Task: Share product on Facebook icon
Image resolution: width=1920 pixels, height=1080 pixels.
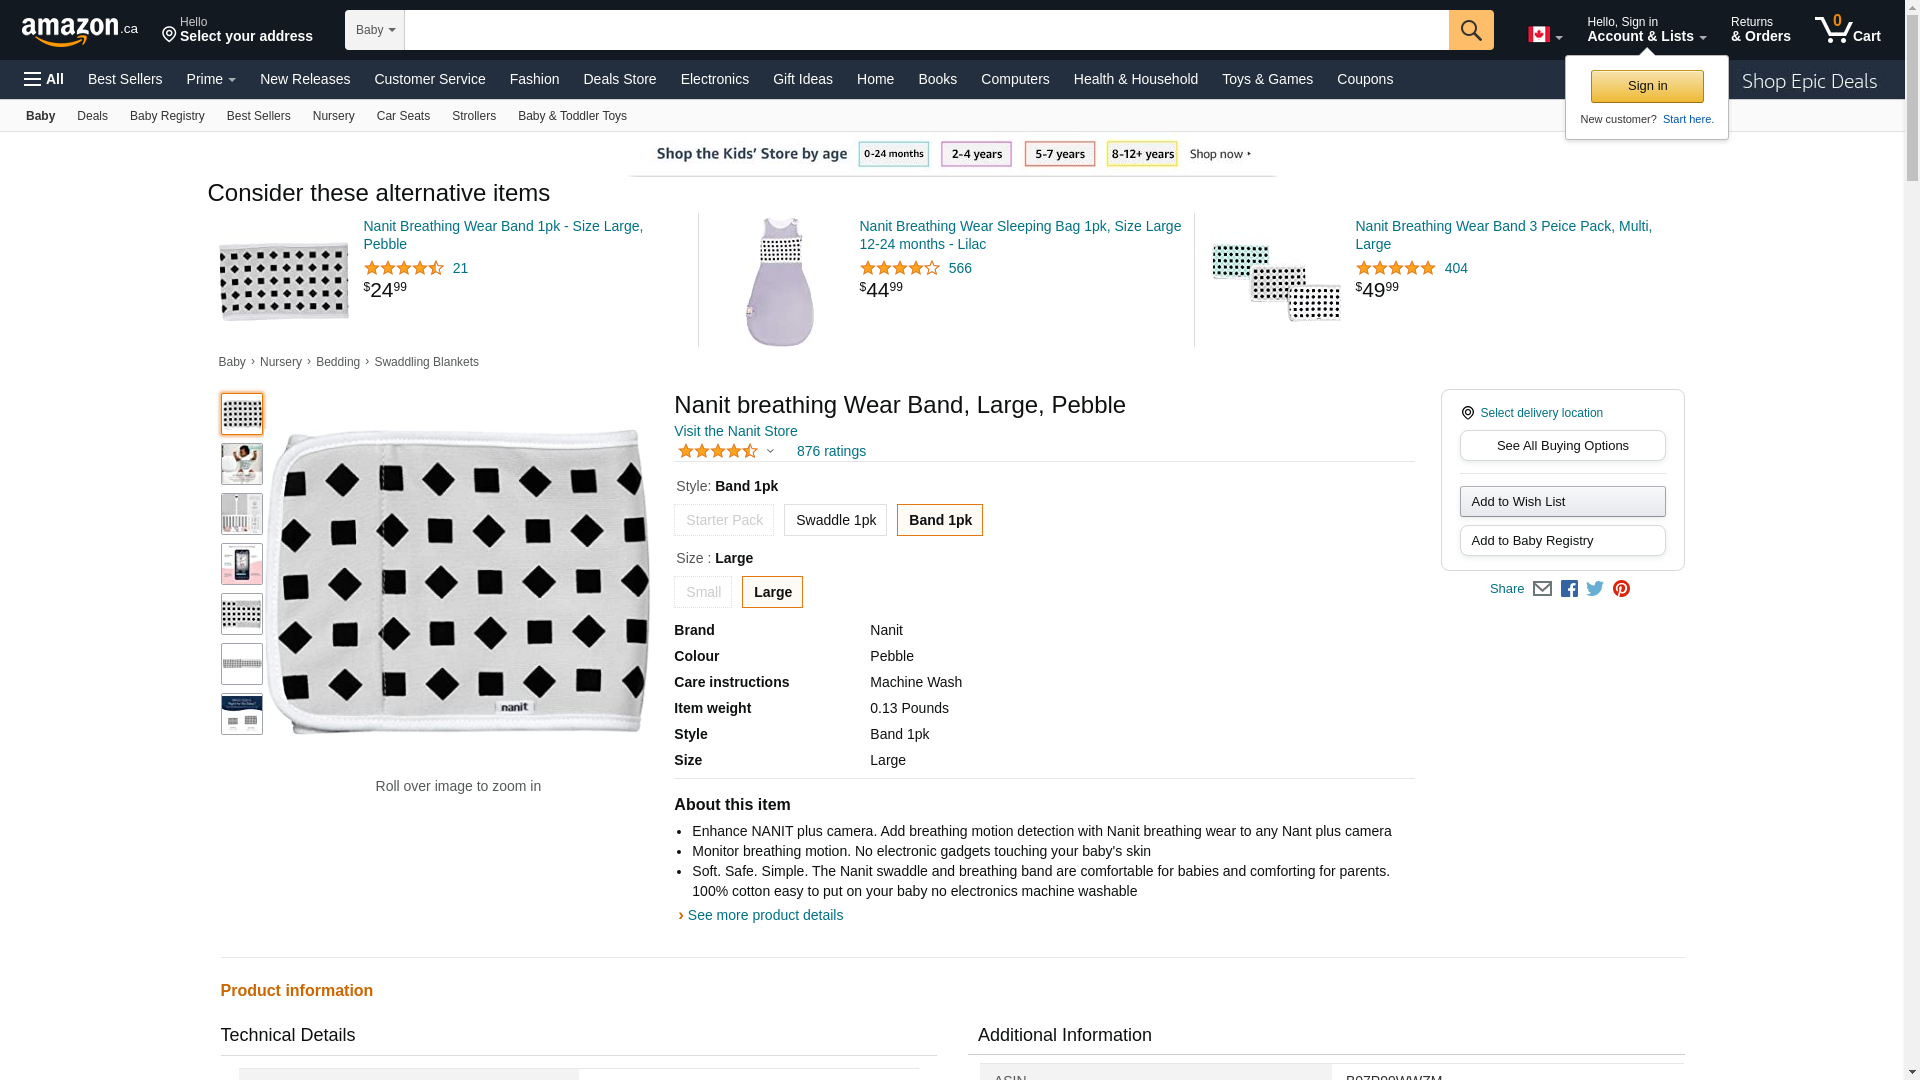Action: pos(1569,589)
